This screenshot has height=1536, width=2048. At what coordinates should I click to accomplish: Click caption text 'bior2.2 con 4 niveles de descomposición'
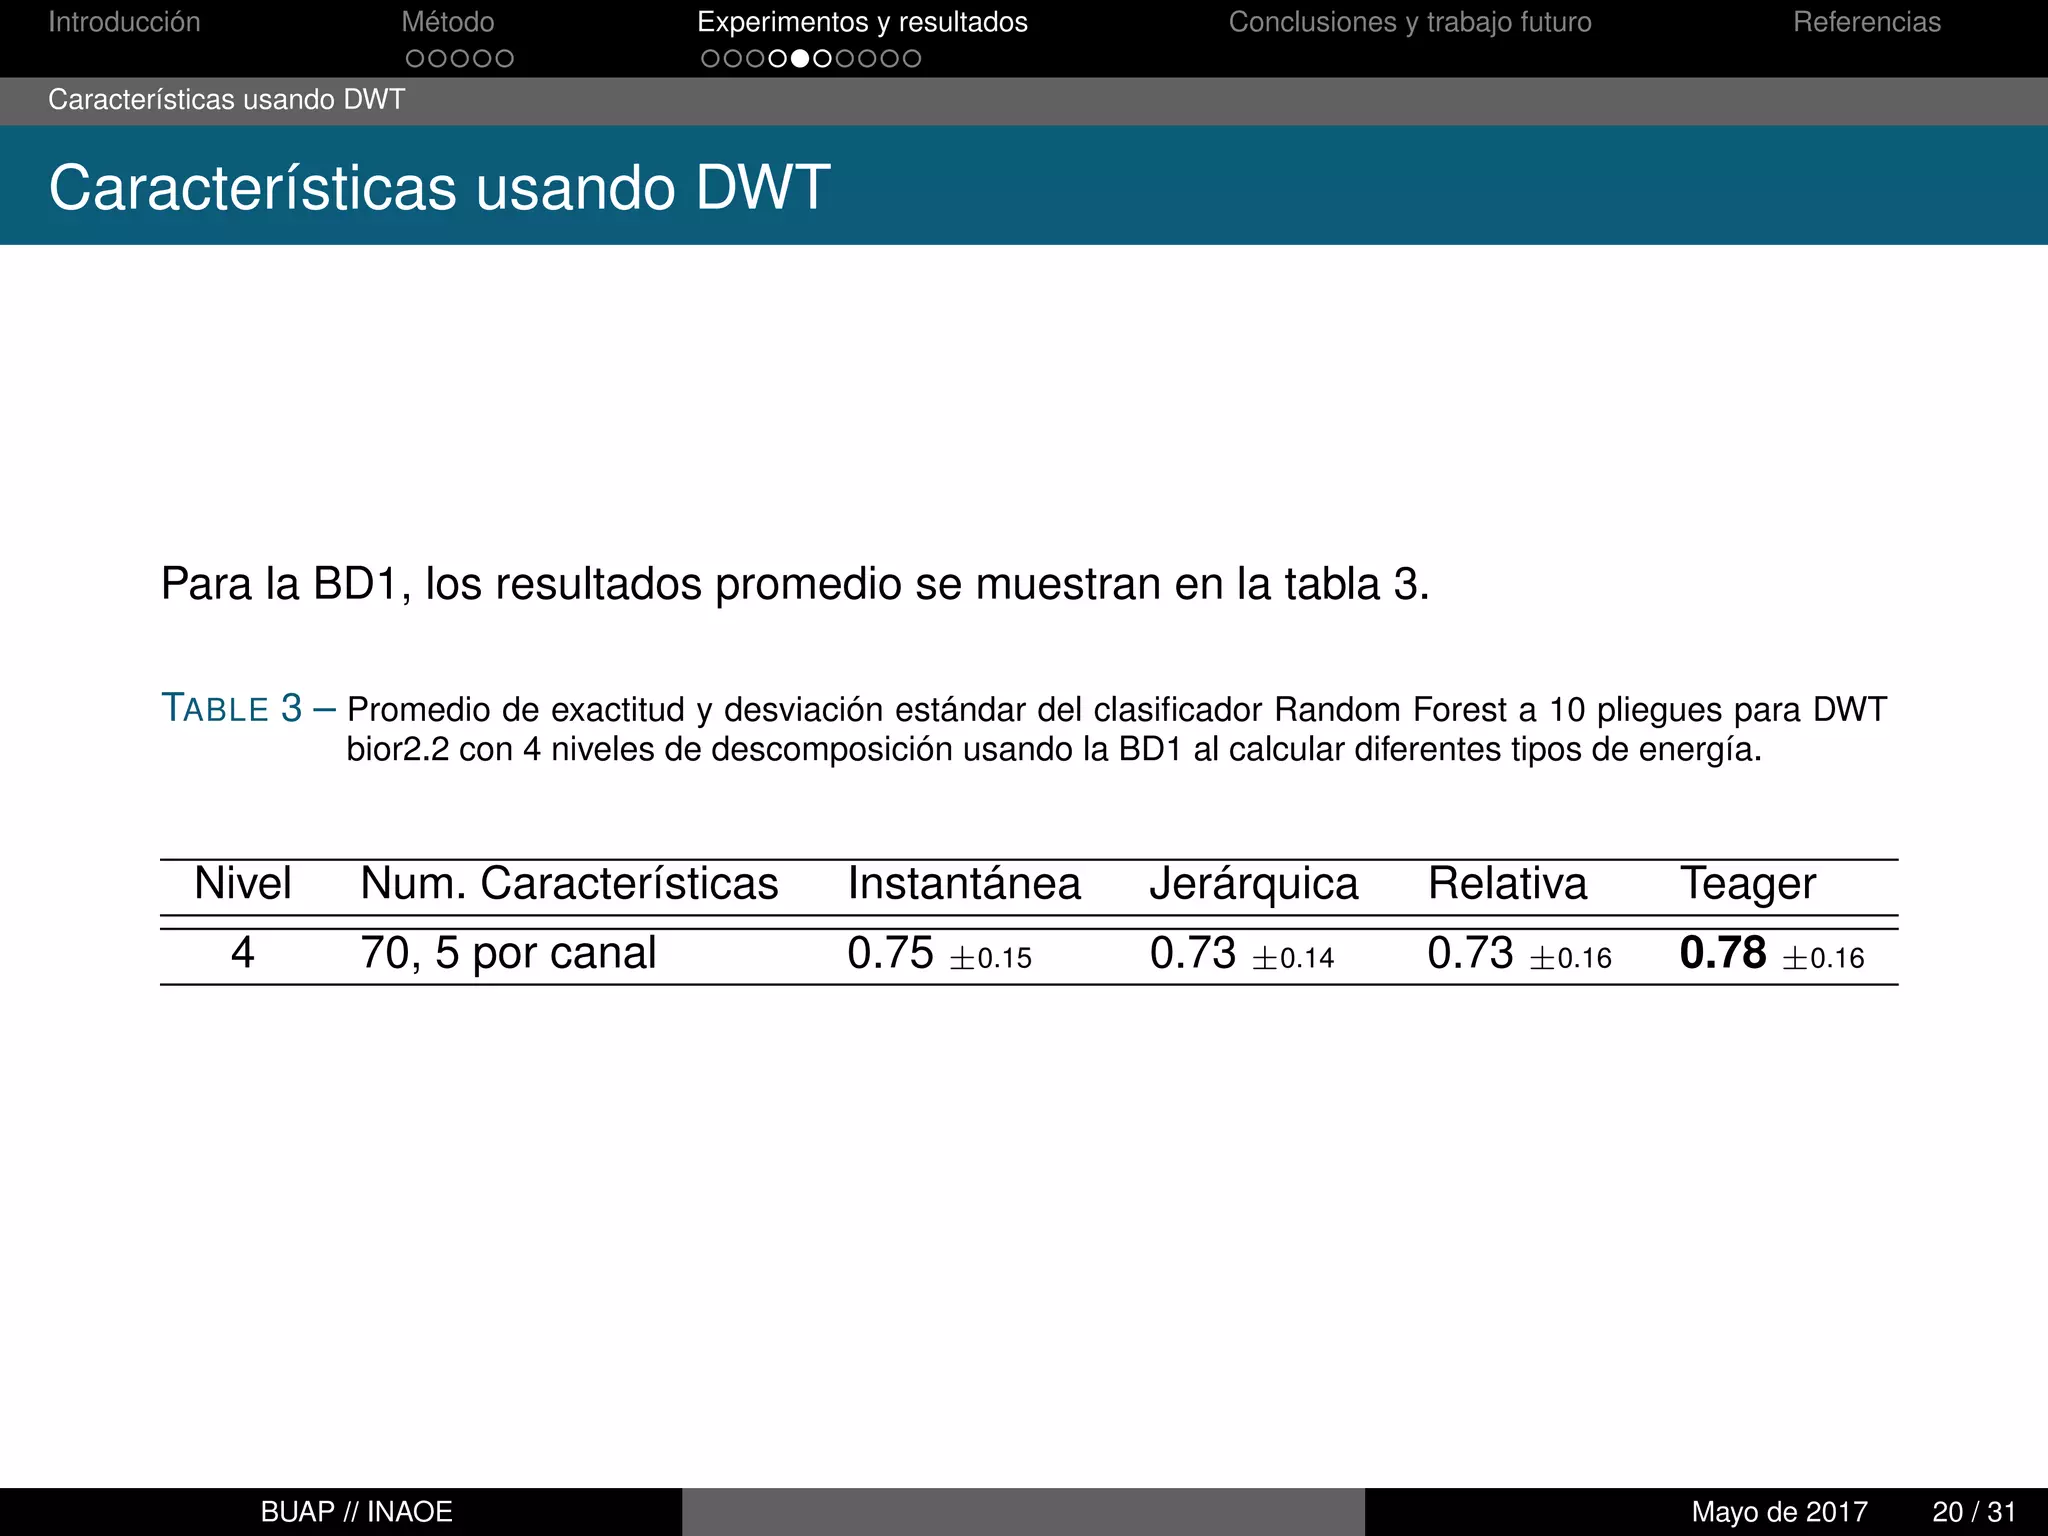(650, 749)
